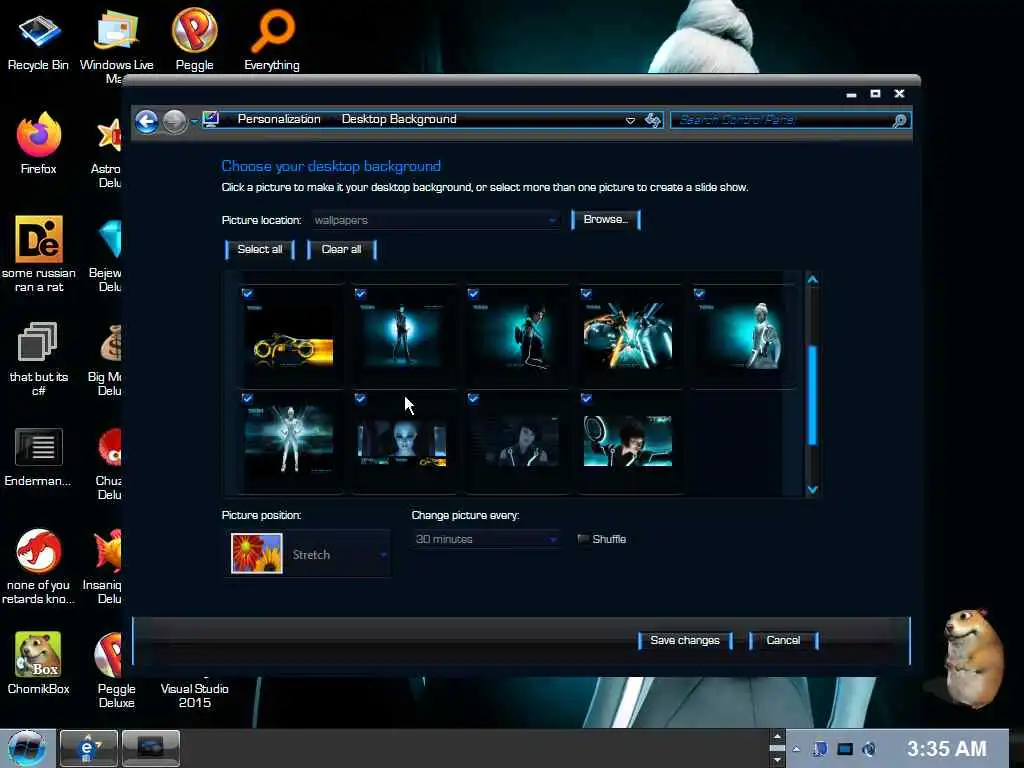This screenshot has height=768, width=1024.
Task: Refresh the address bar location
Action: [652, 120]
